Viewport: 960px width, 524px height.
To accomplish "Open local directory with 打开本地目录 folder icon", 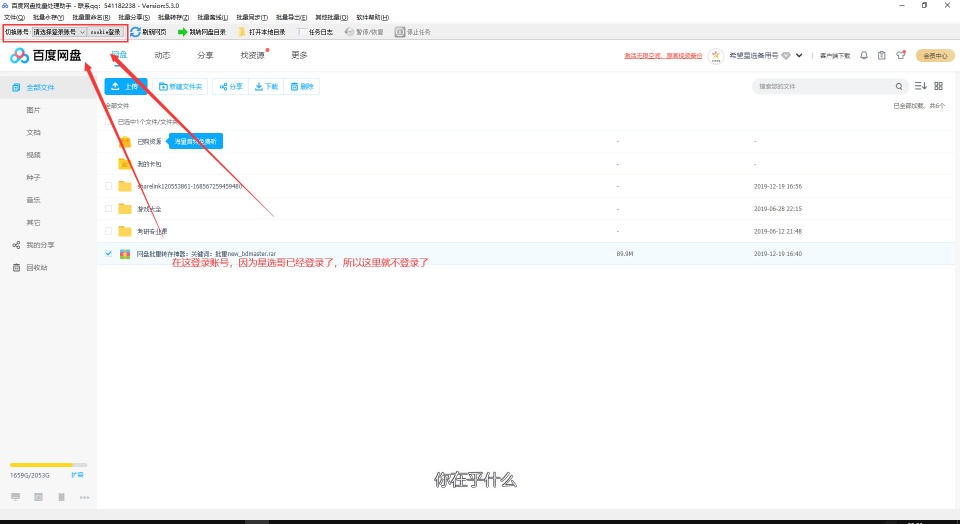I will coord(242,32).
